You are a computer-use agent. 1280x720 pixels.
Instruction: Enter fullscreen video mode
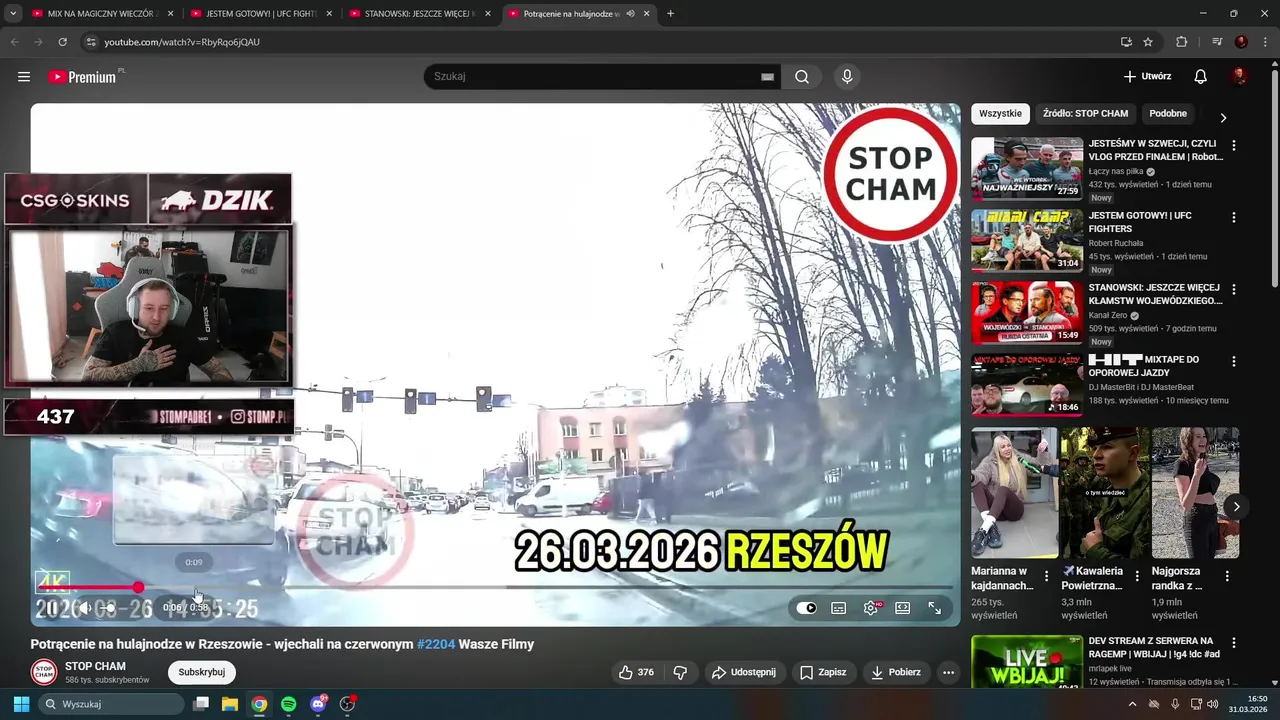click(935, 608)
